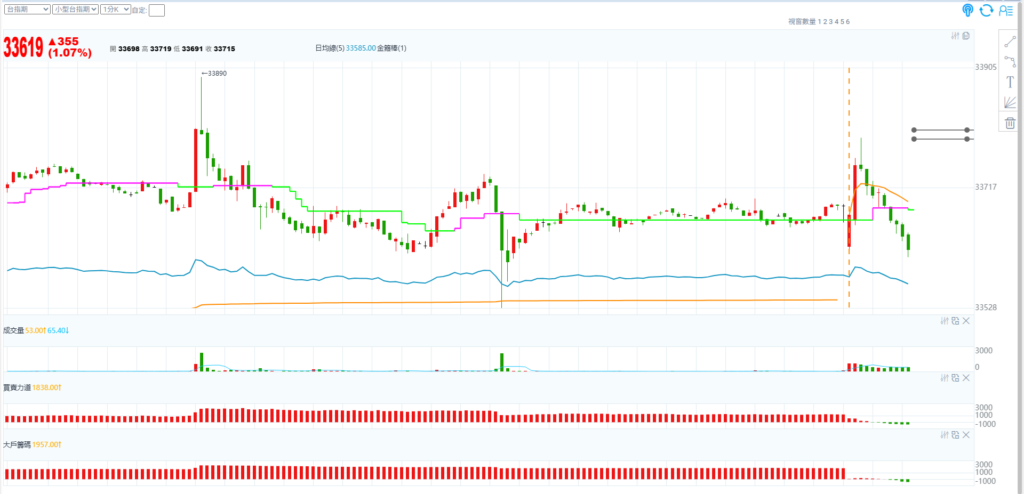Screen dimensions: 1024x494
Task: Open the 1分K timeframe dropdown
Action: (115, 9)
